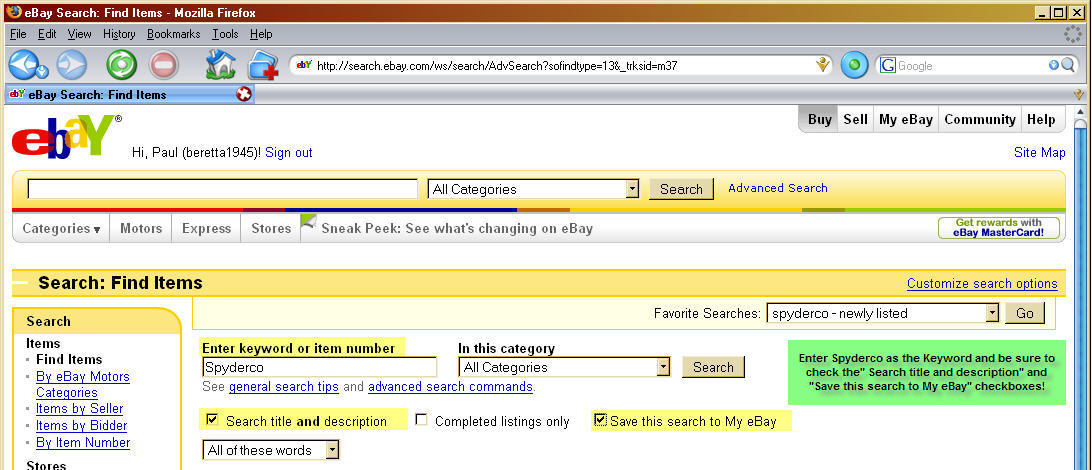Open the advanced search commands link
Screen dimensions: 1092x470
click(451, 386)
